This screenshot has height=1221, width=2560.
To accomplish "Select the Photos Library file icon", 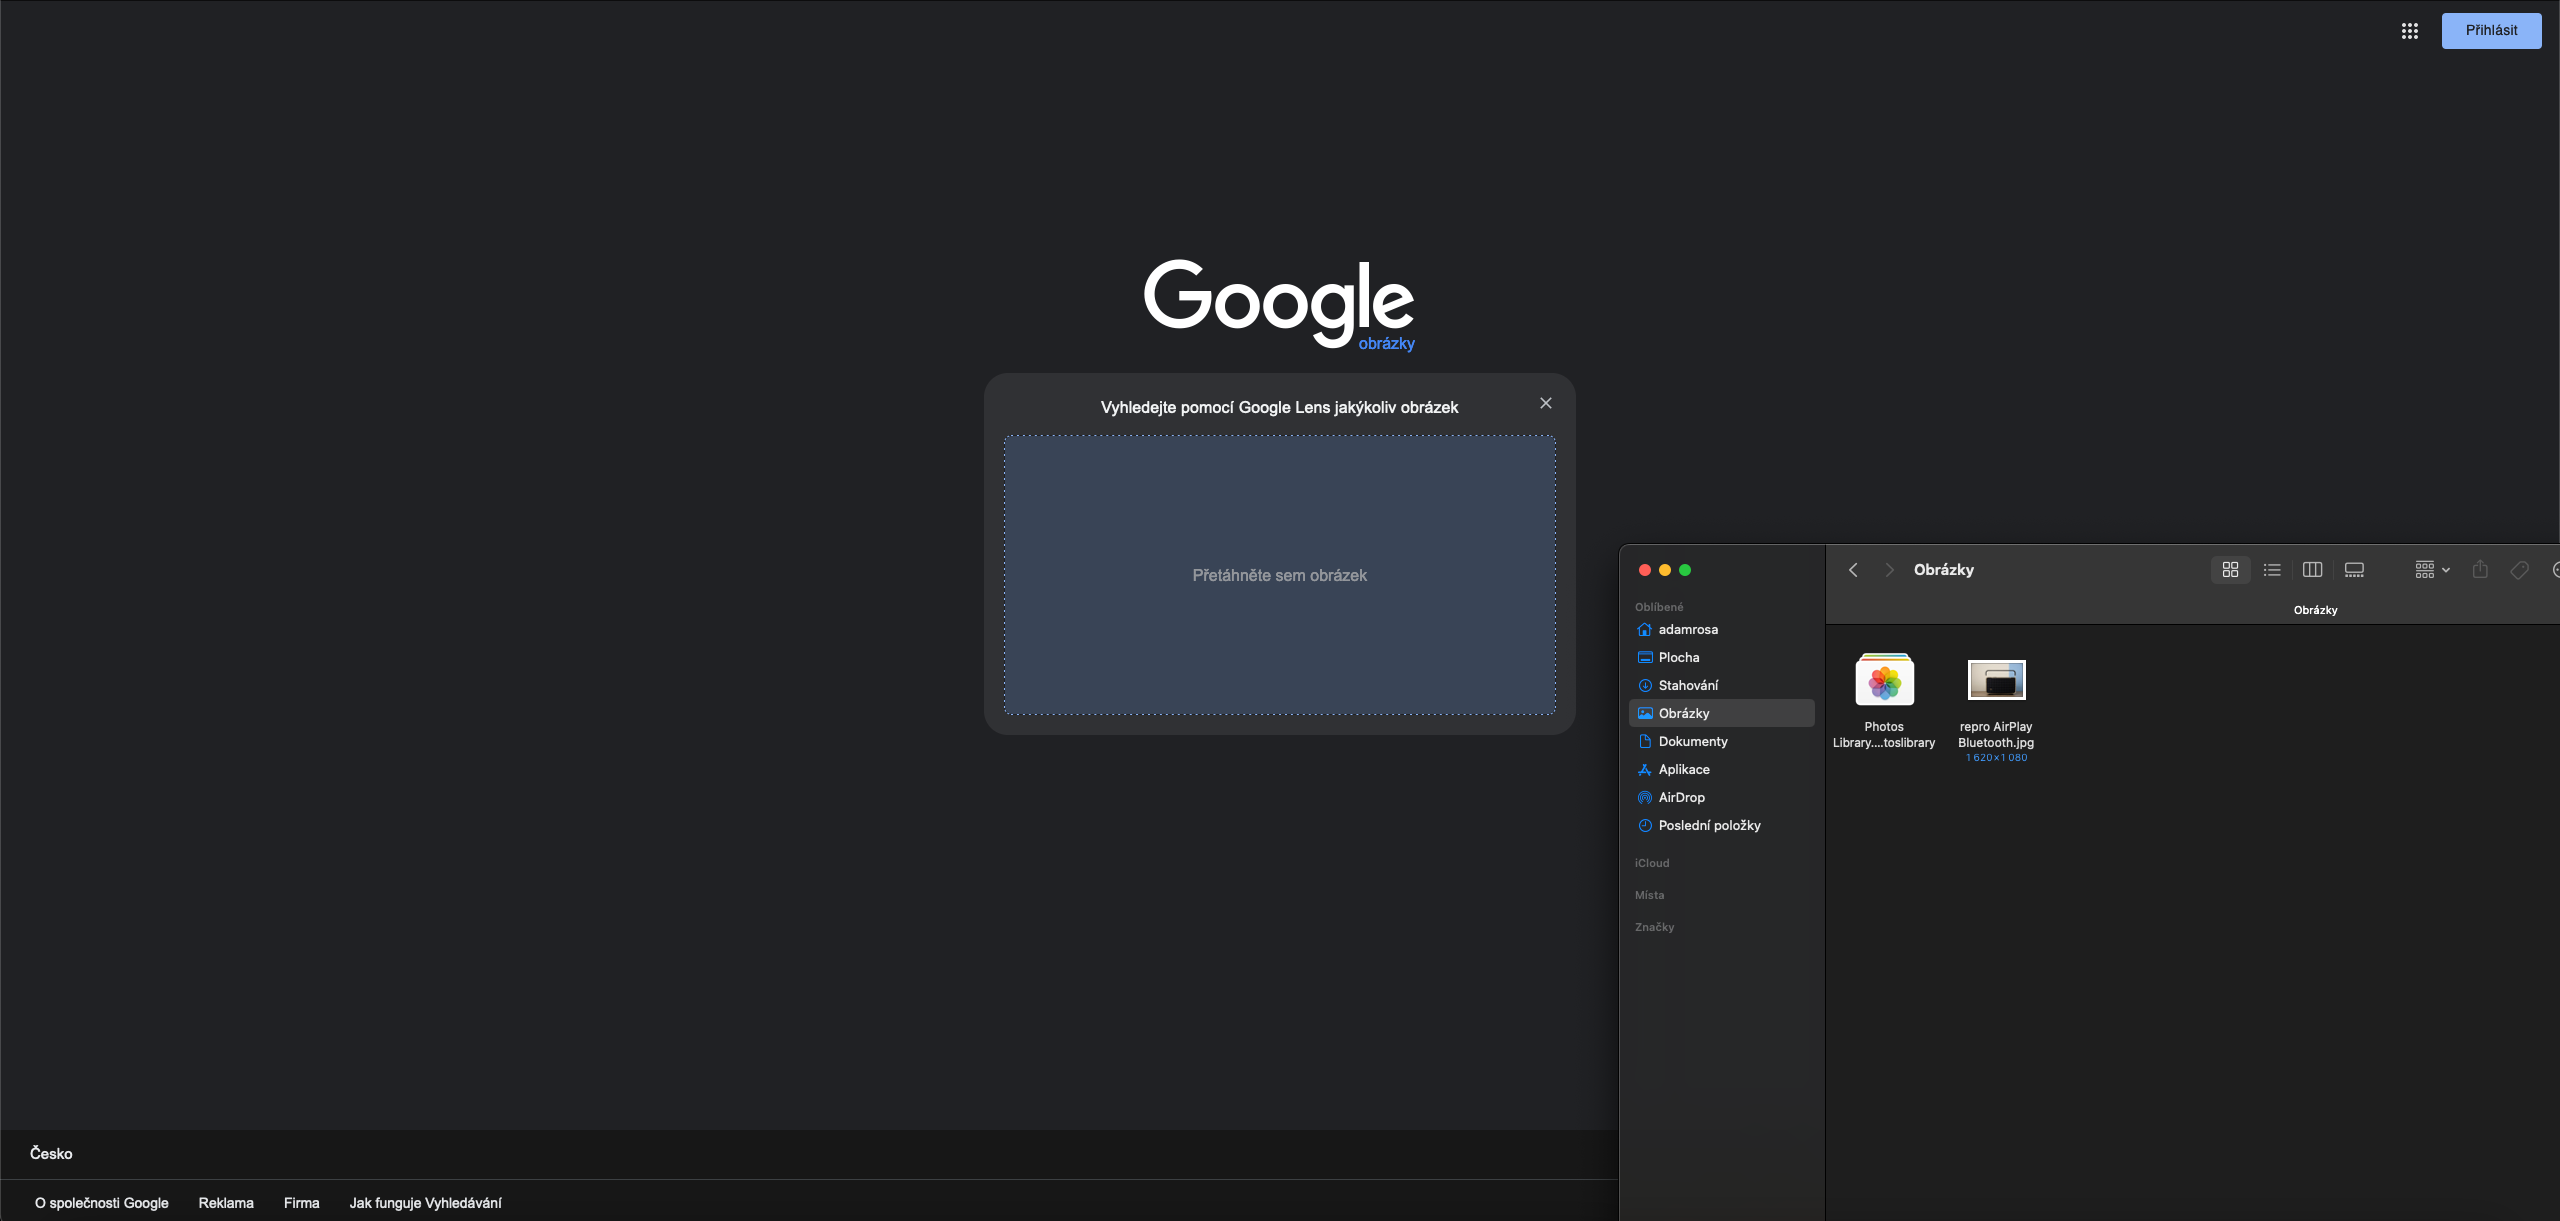I will [1884, 680].
